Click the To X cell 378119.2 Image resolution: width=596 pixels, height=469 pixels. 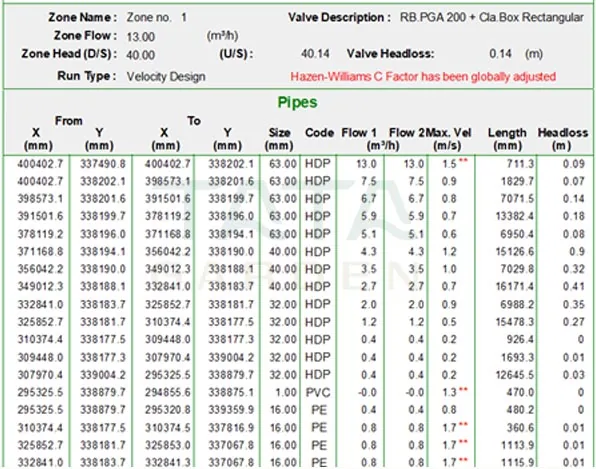(x=168, y=216)
